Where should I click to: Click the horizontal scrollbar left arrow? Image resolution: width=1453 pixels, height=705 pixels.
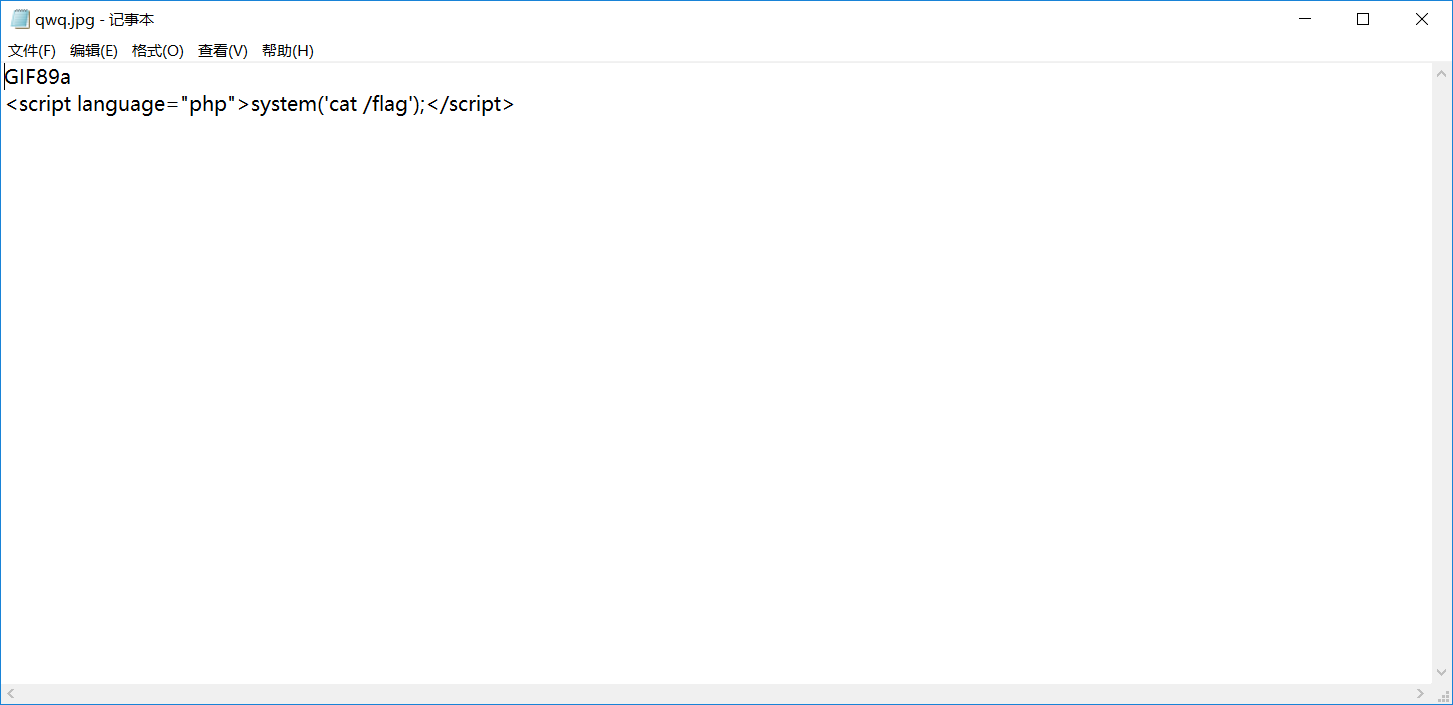11,693
